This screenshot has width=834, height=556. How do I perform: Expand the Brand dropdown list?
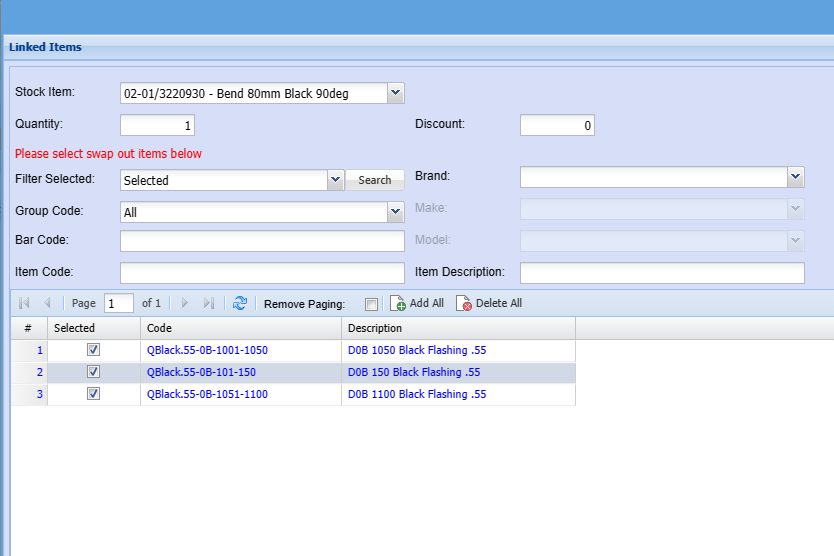pos(795,177)
